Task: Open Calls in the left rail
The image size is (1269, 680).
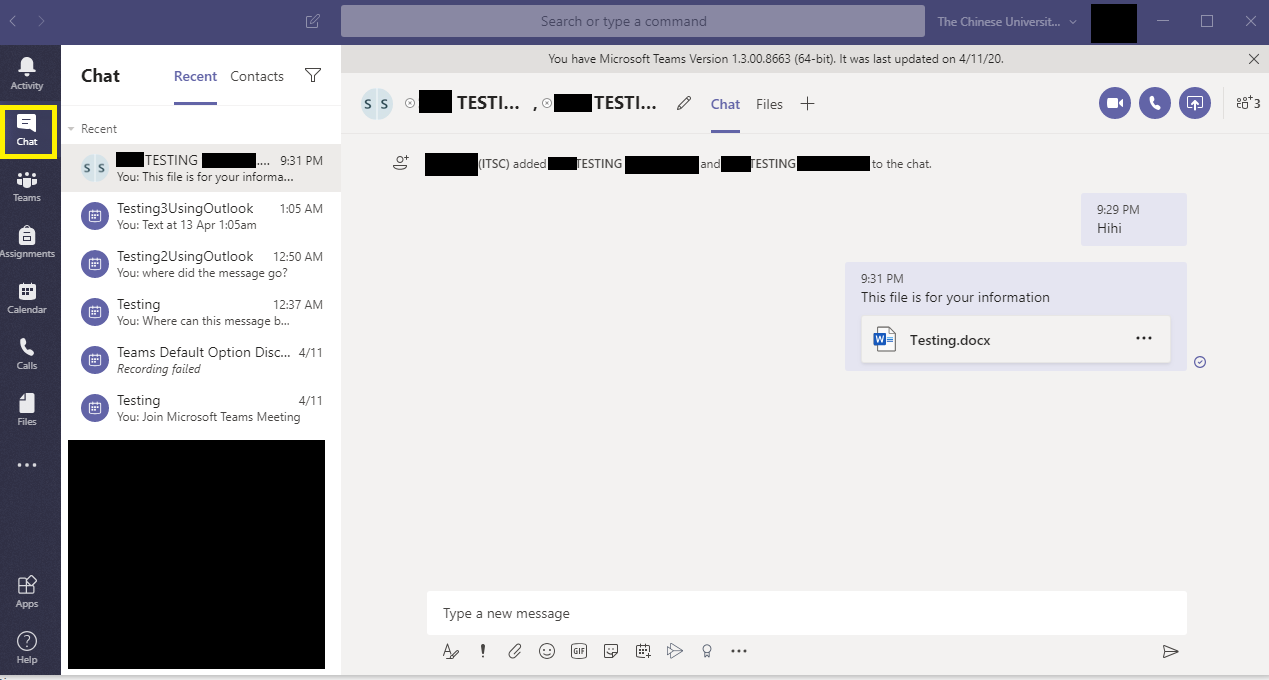Action: tap(27, 354)
